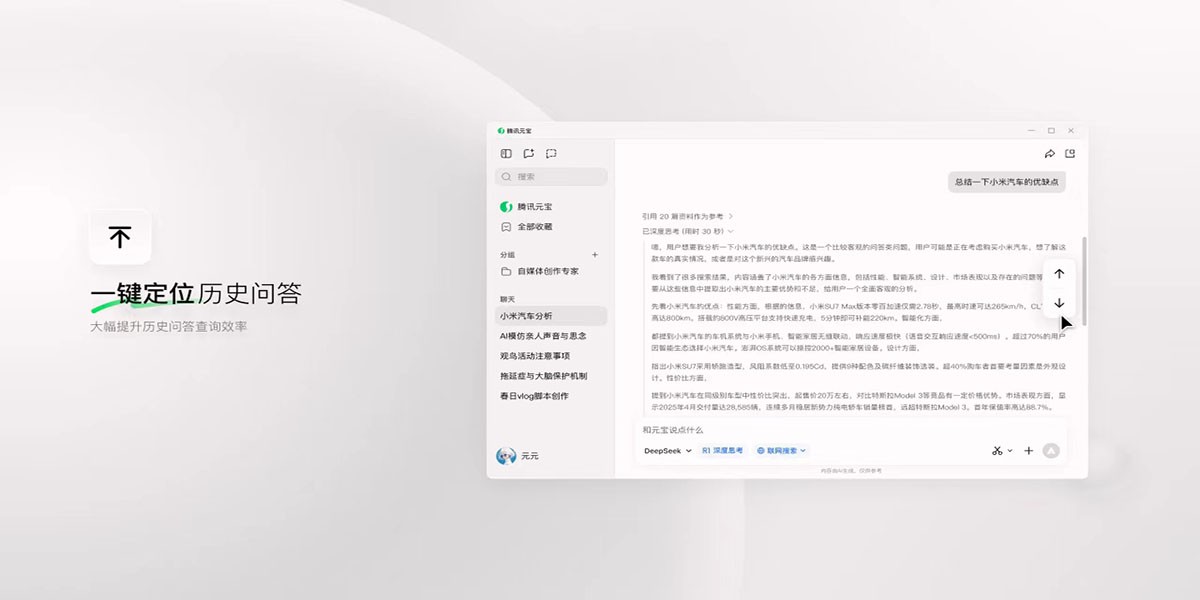This screenshot has height=600, width=1200.
Task: Toggle the sidebar panel icon
Action: tap(506, 154)
